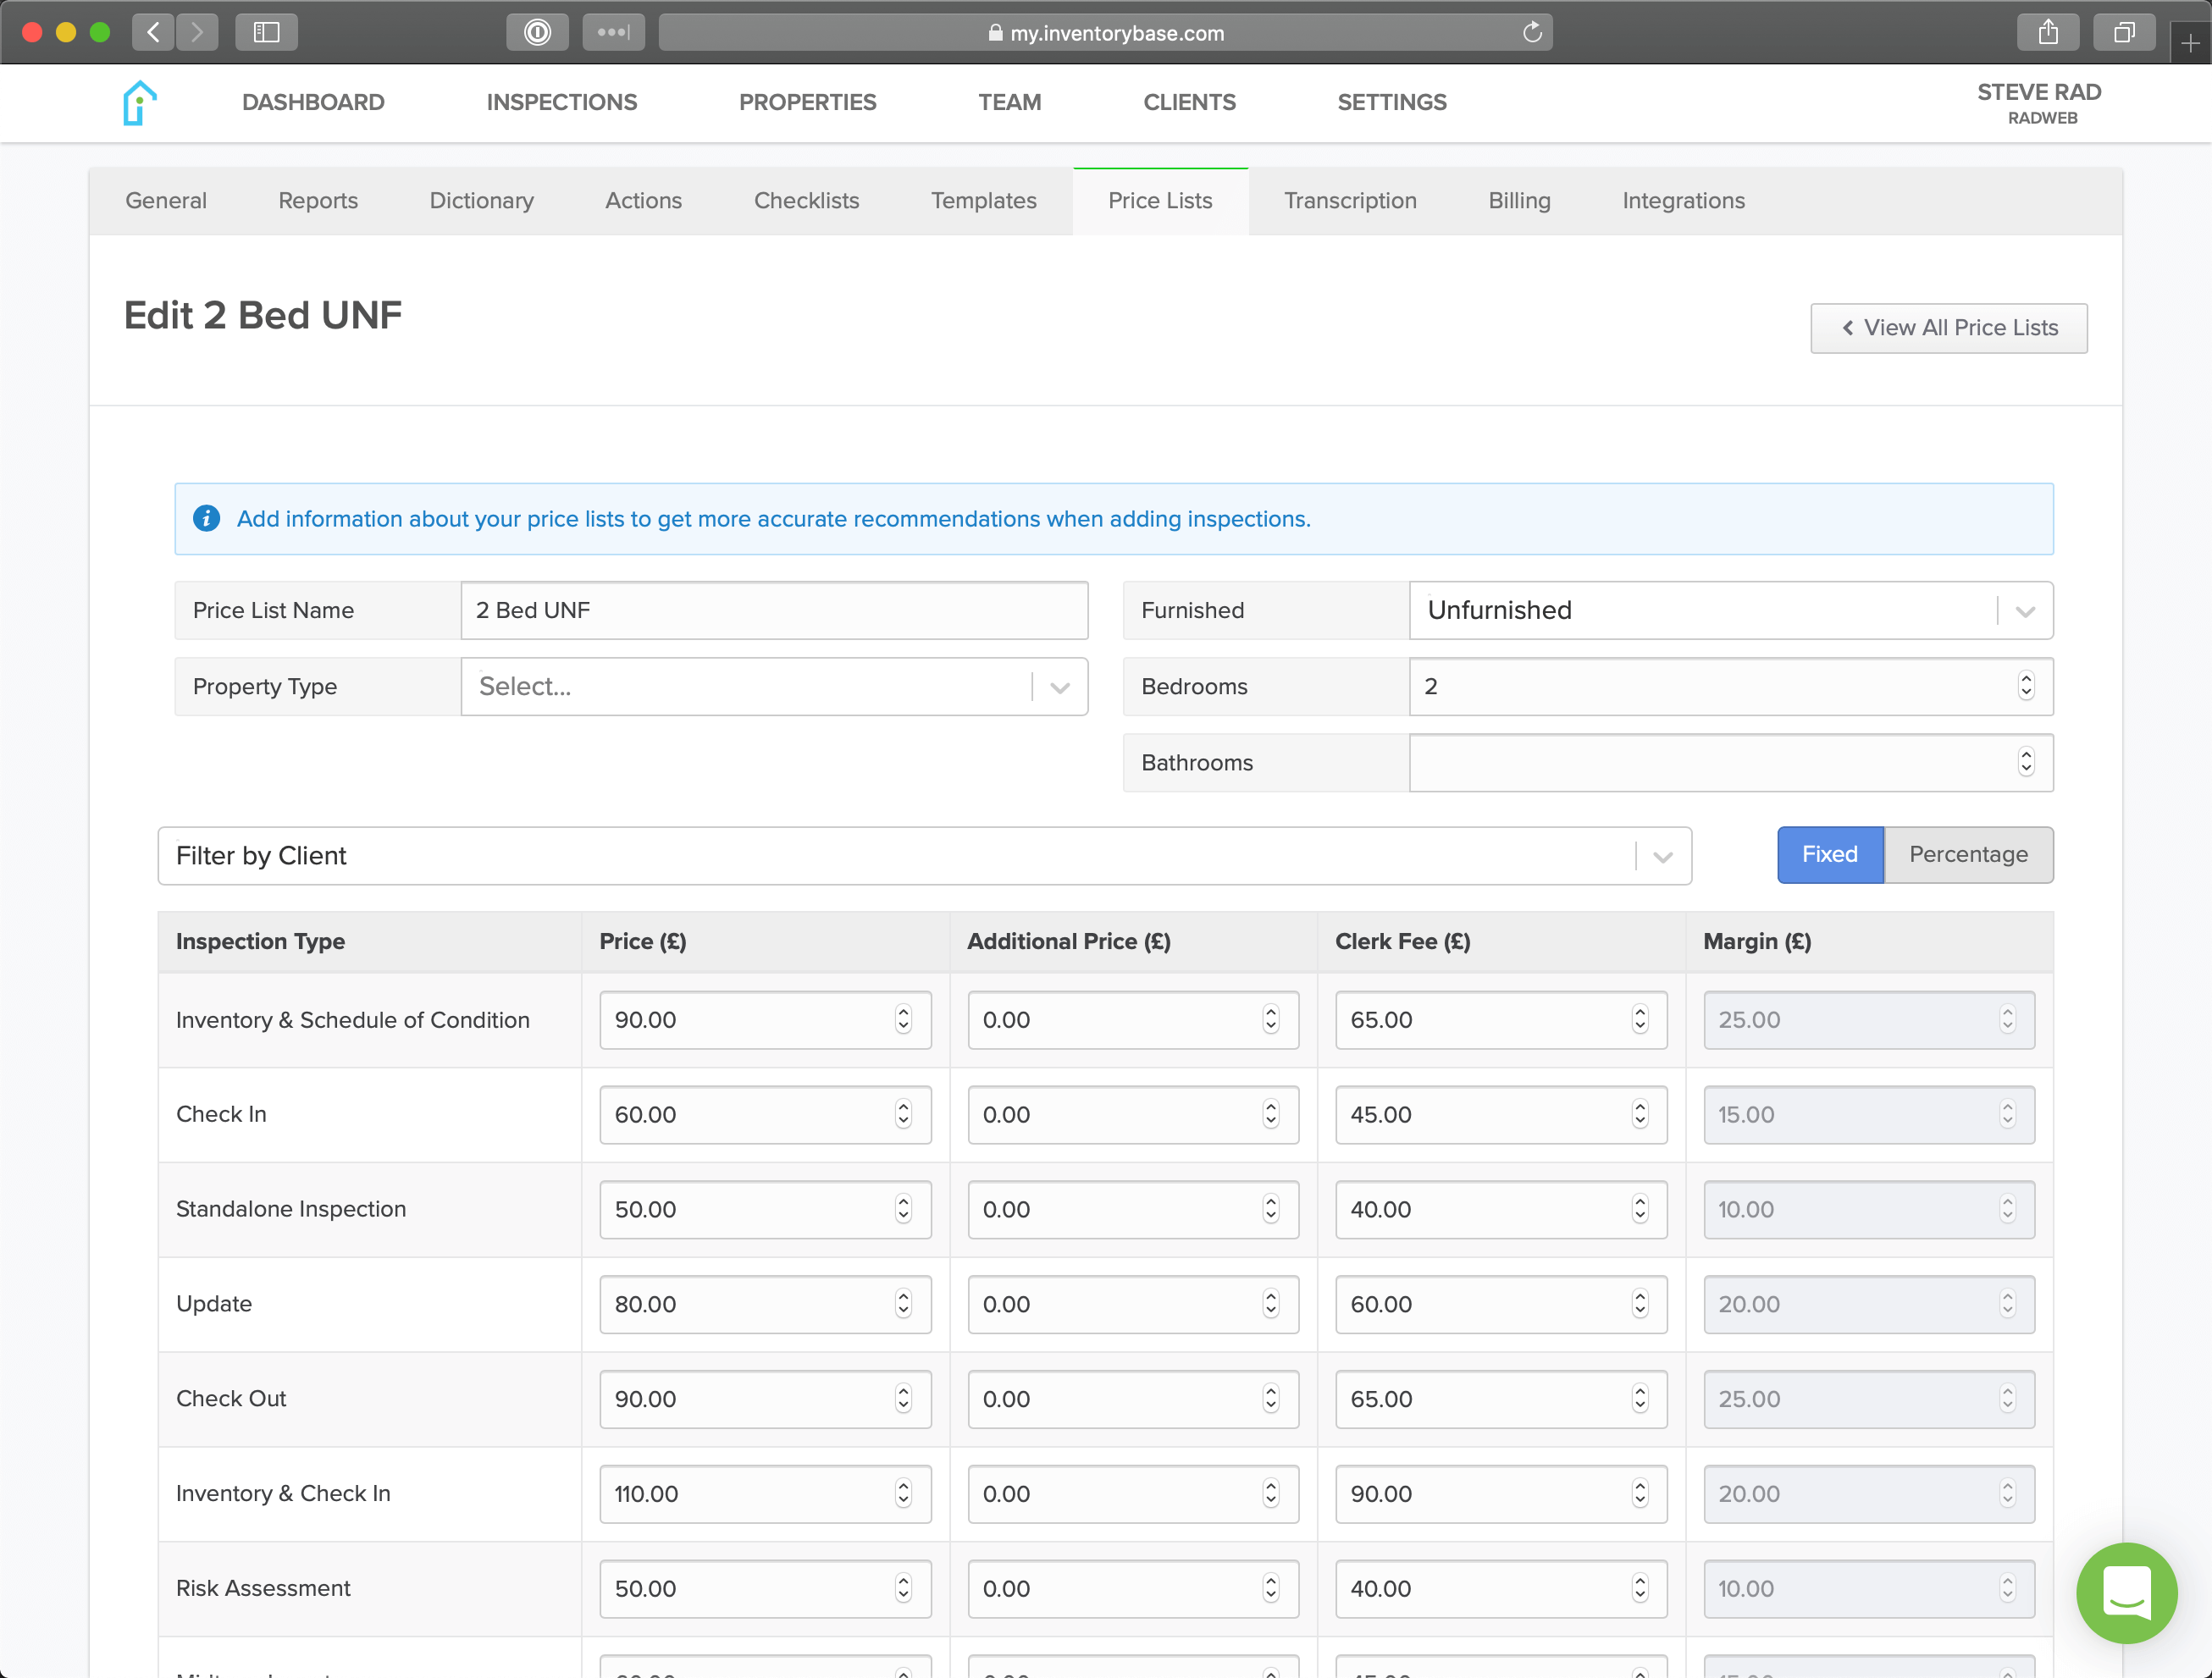Screen dimensions: 2212x1678
Task: Adjust the Bathrooms stepper arrows
Action: pyautogui.click(x=2025, y=762)
